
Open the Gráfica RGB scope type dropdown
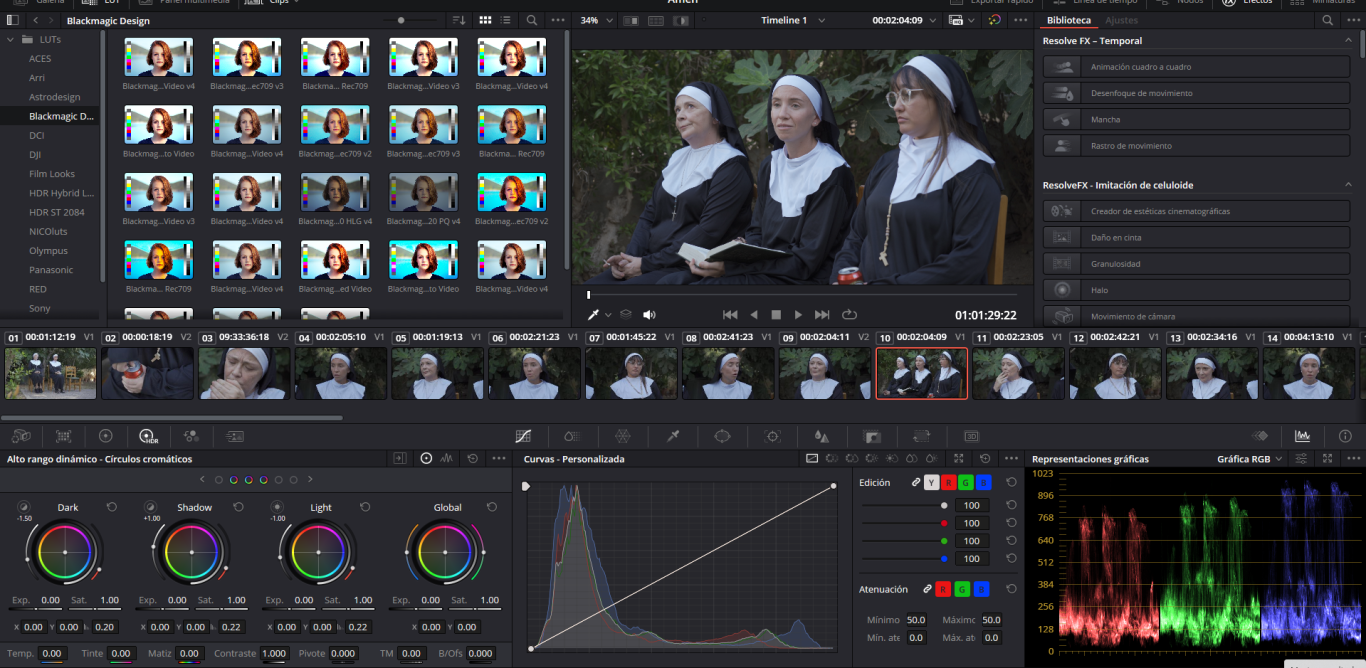1250,459
